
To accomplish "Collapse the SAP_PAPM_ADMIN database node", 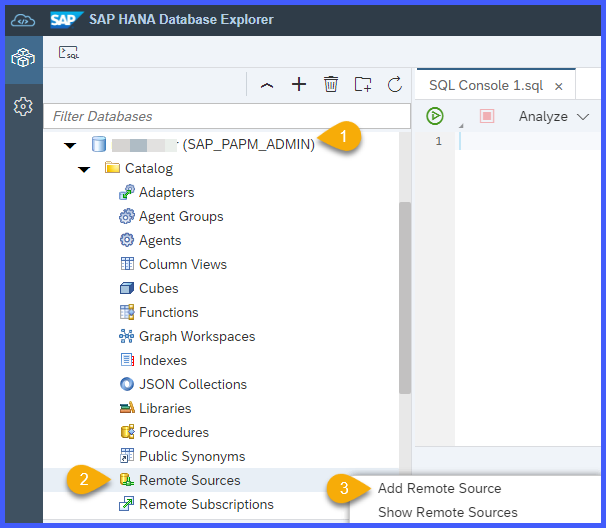I will pos(70,145).
